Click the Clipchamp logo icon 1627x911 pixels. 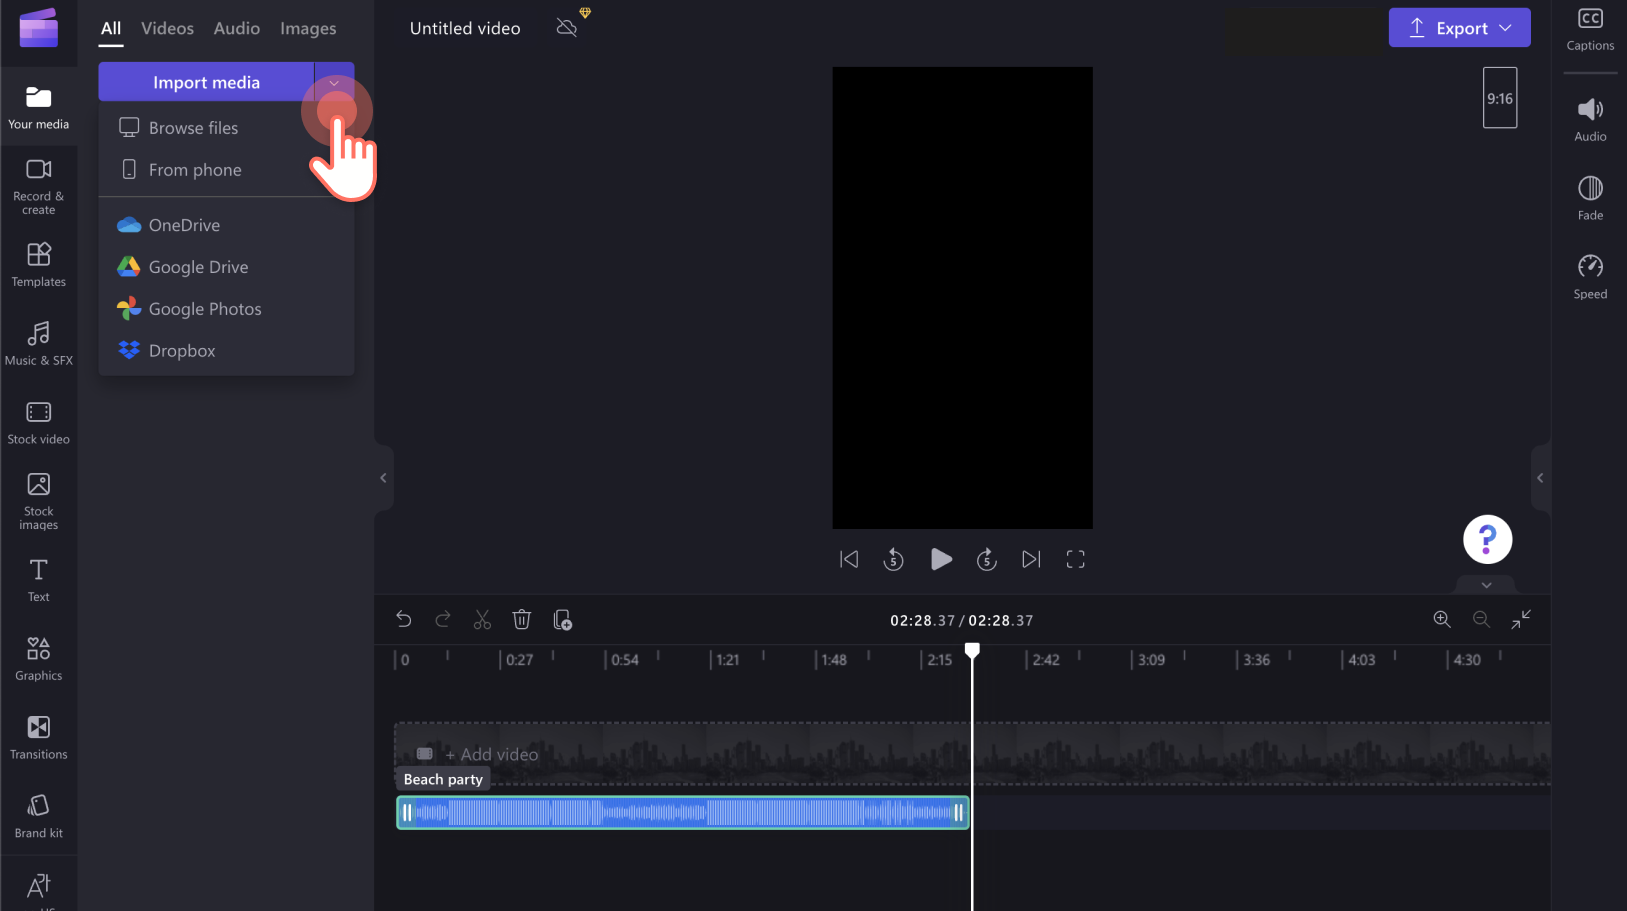tap(38, 28)
